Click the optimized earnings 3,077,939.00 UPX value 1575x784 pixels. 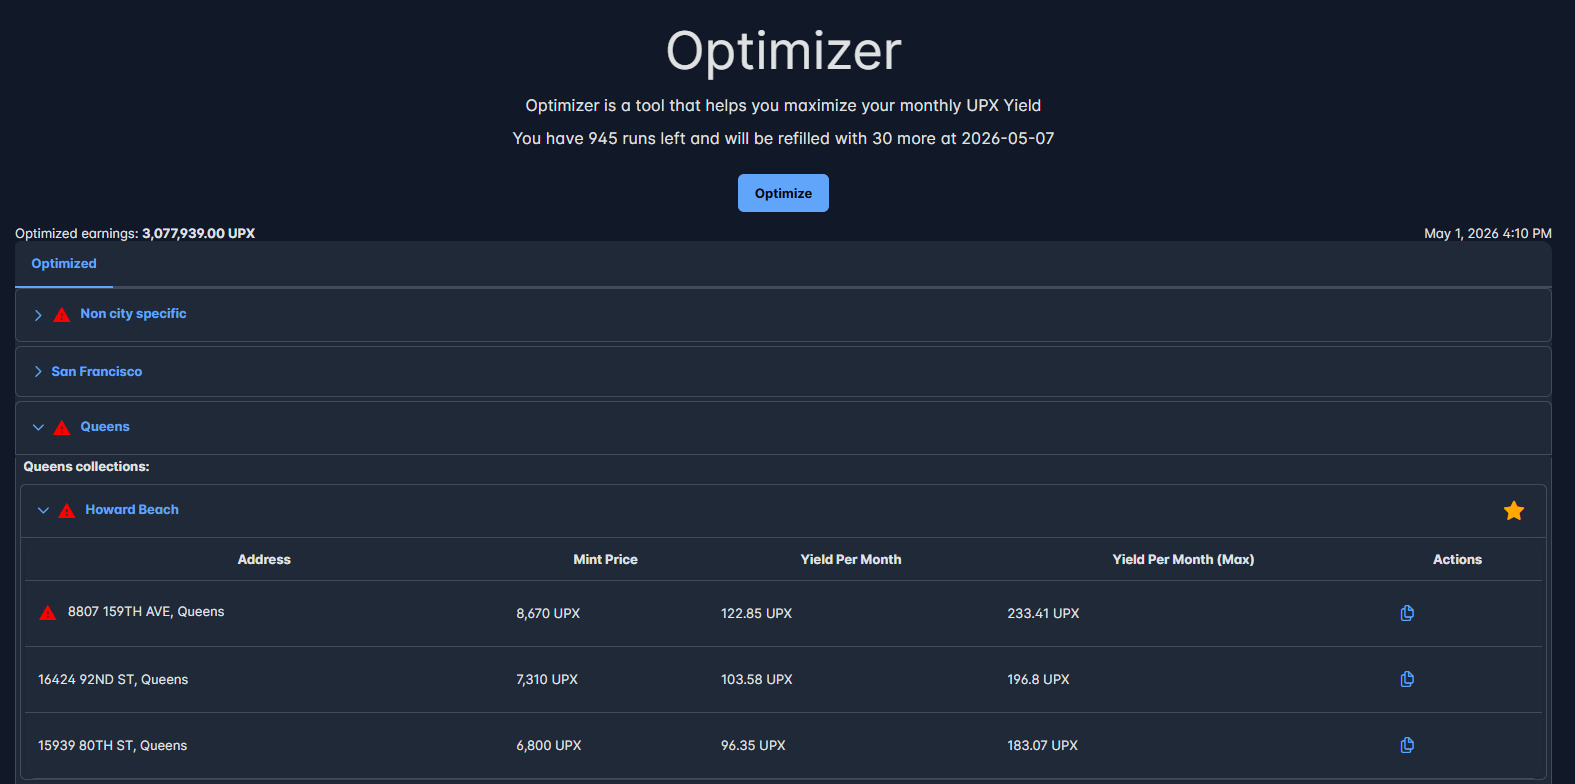[x=198, y=233]
